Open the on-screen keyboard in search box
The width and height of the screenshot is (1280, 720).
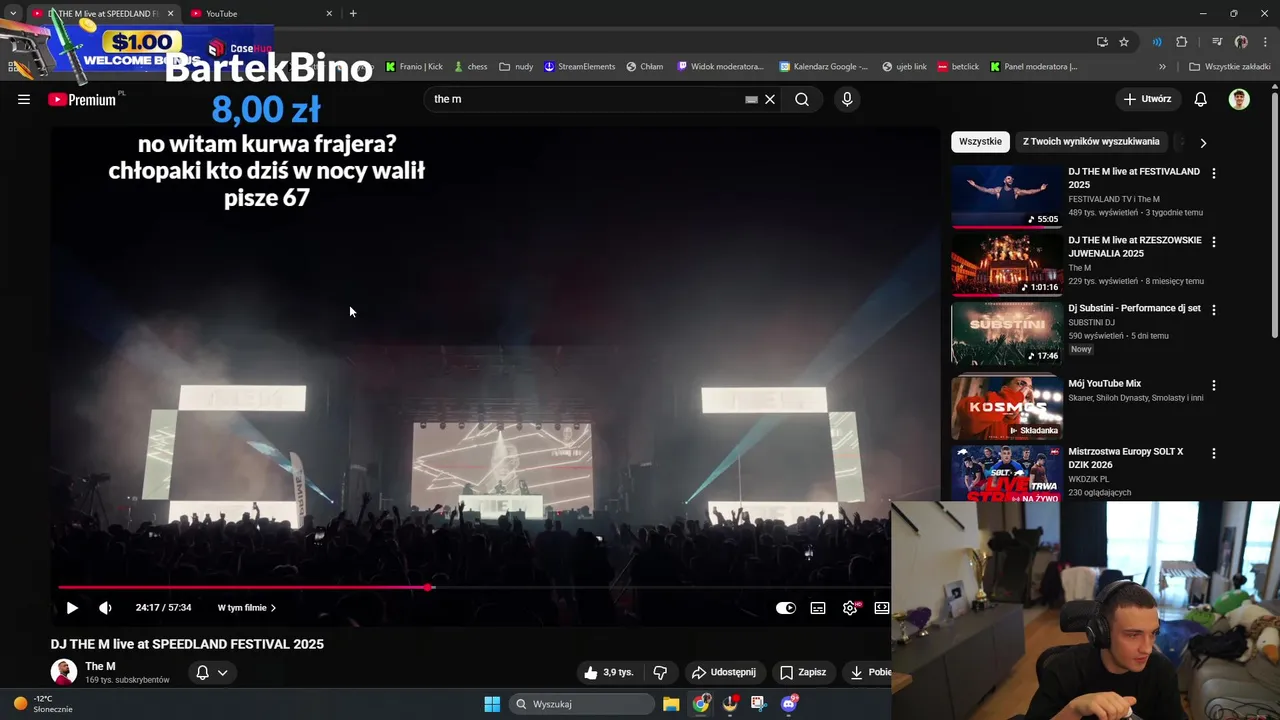[x=751, y=99]
